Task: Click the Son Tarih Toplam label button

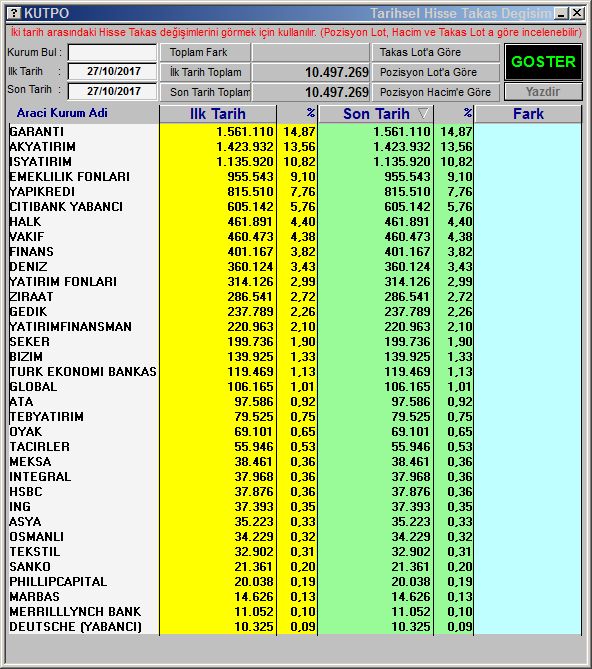Action: click(x=205, y=92)
